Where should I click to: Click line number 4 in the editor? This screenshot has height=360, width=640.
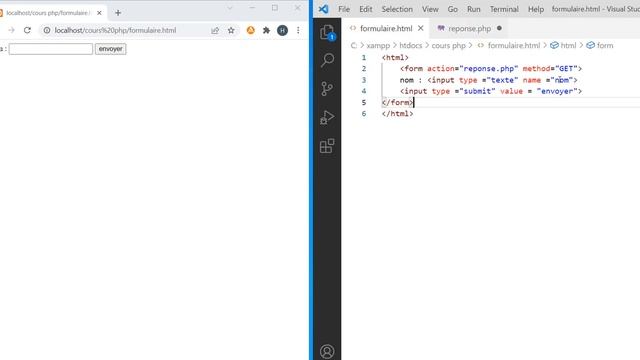tap(364, 91)
